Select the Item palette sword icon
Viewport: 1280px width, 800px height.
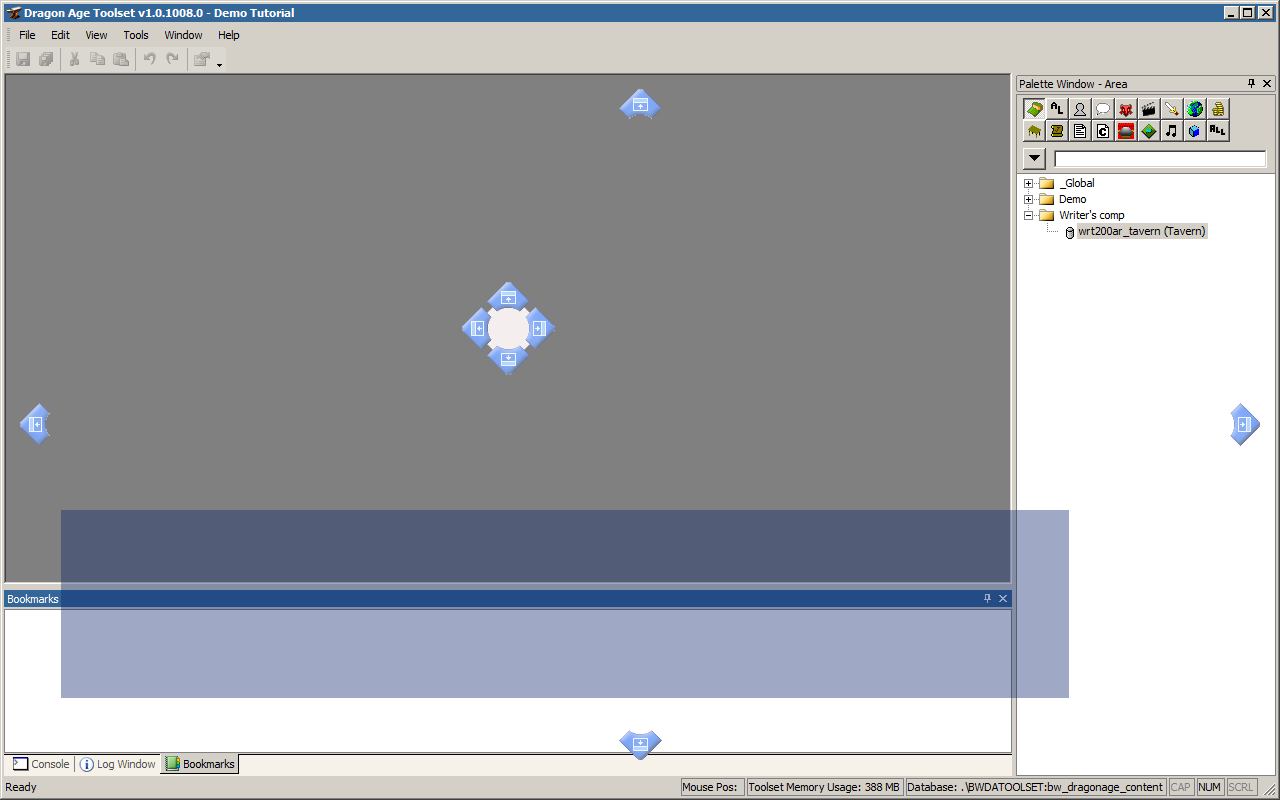[x=1172, y=109]
